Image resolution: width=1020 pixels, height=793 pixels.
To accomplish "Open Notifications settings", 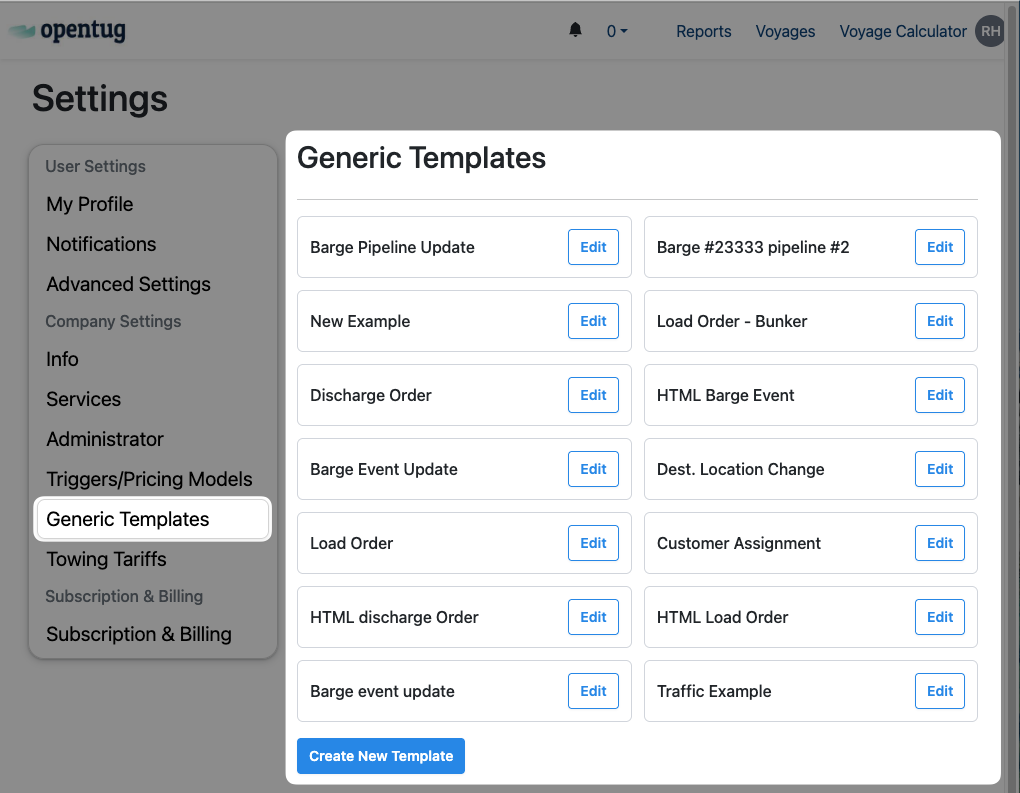I will coord(101,244).
